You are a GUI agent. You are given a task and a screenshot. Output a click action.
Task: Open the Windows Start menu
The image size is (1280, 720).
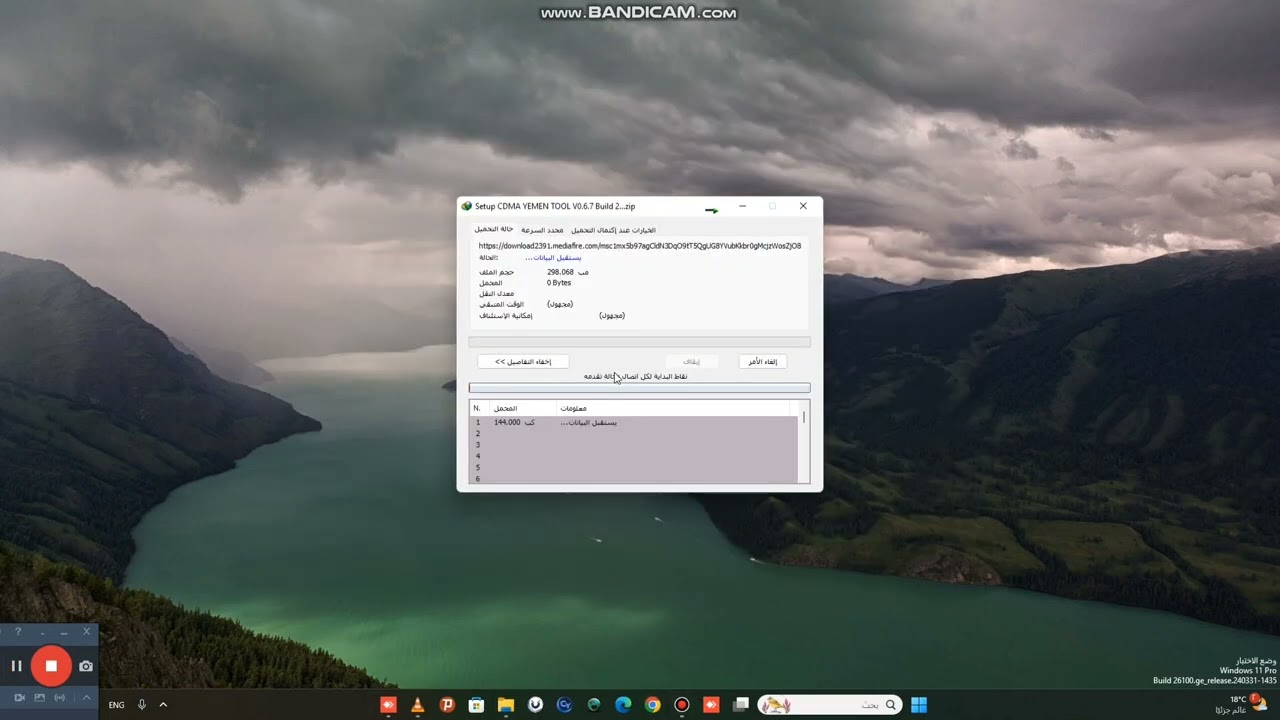point(919,705)
